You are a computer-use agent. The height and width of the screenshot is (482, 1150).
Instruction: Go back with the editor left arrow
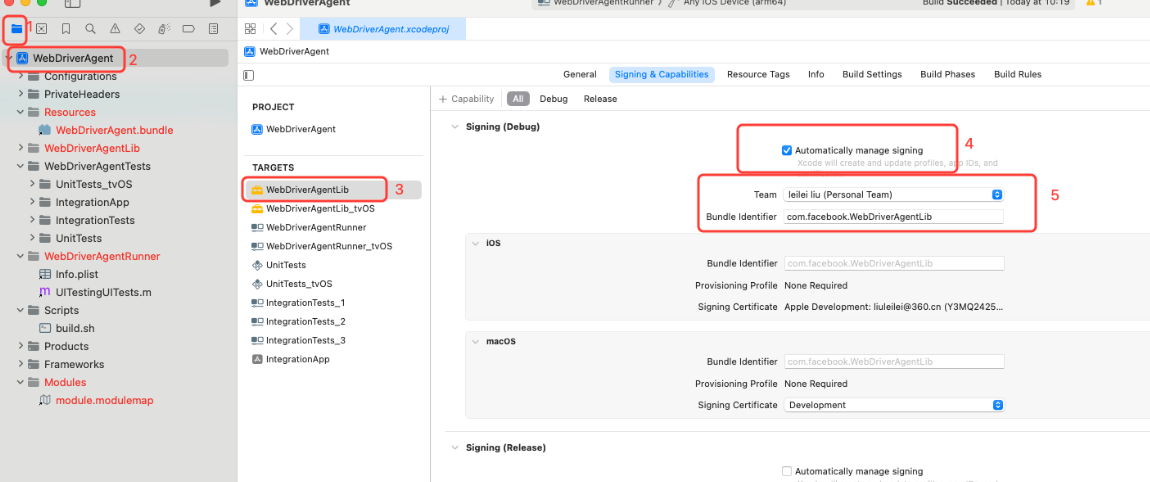click(274, 29)
